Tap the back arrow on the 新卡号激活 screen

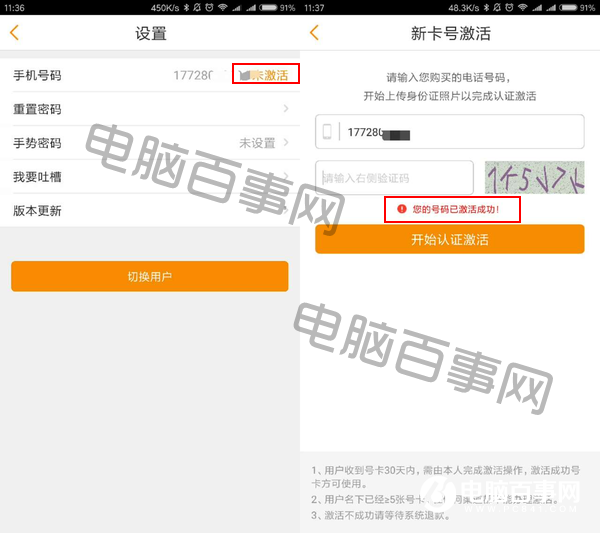(x=314, y=33)
